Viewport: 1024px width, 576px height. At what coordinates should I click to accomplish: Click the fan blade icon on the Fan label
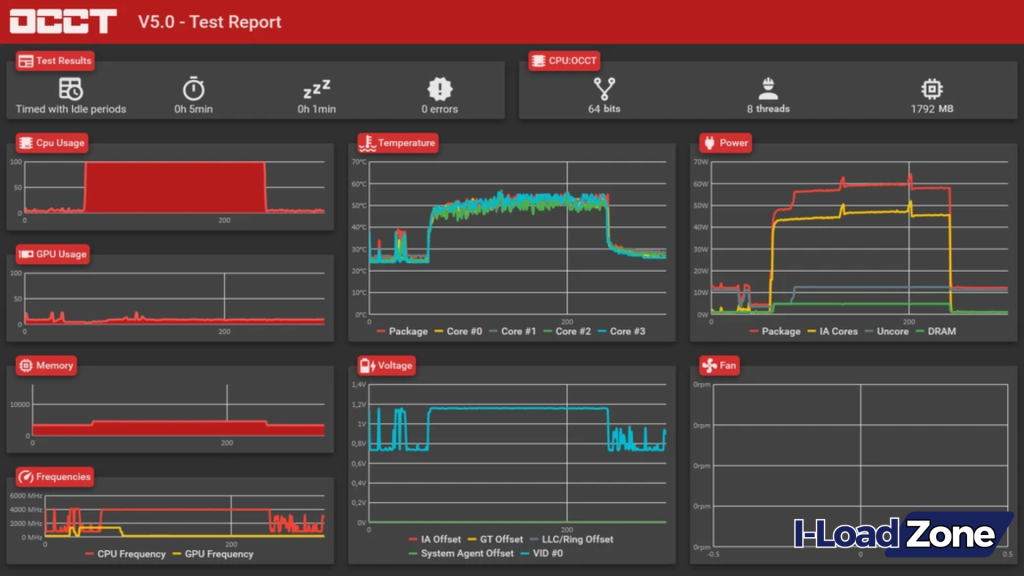[x=709, y=366]
